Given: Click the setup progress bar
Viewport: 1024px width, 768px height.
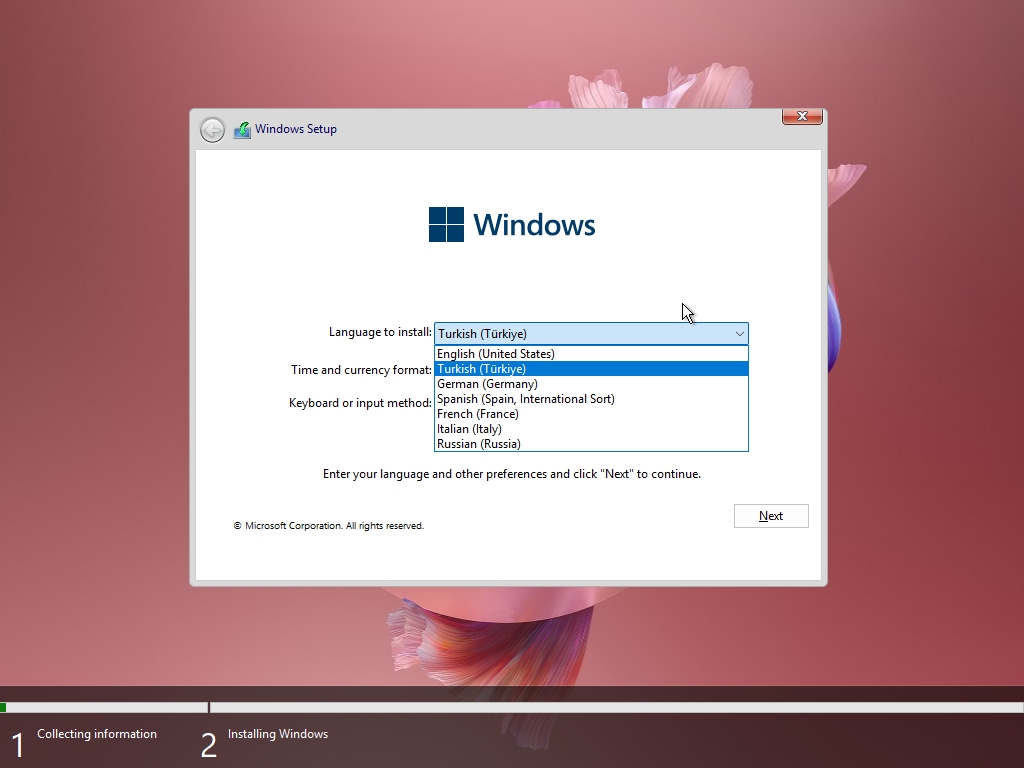Looking at the screenshot, I should coord(512,707).
